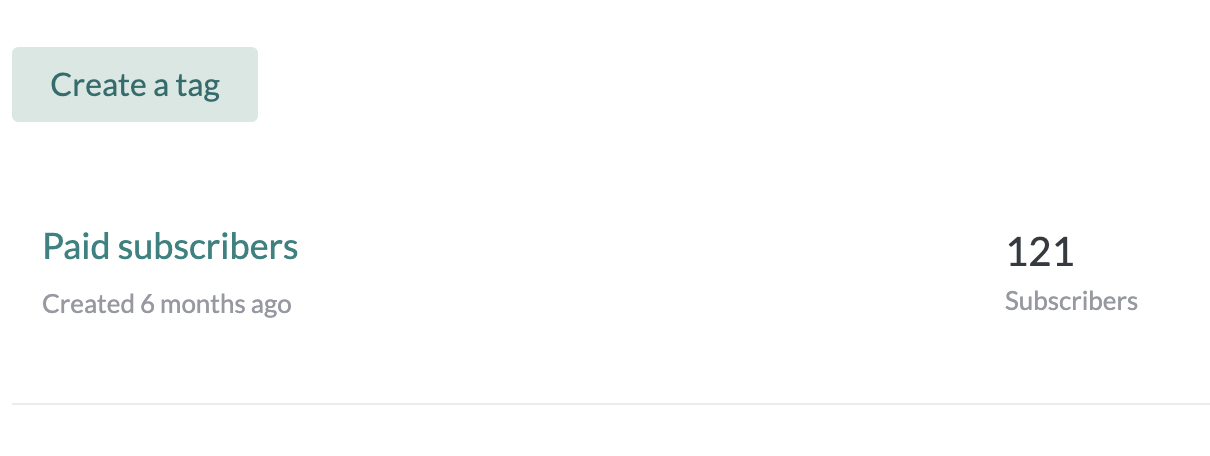Click the tag age text, 6 months ago
This screenshot has height=456, width=1210.
point(215,304)
